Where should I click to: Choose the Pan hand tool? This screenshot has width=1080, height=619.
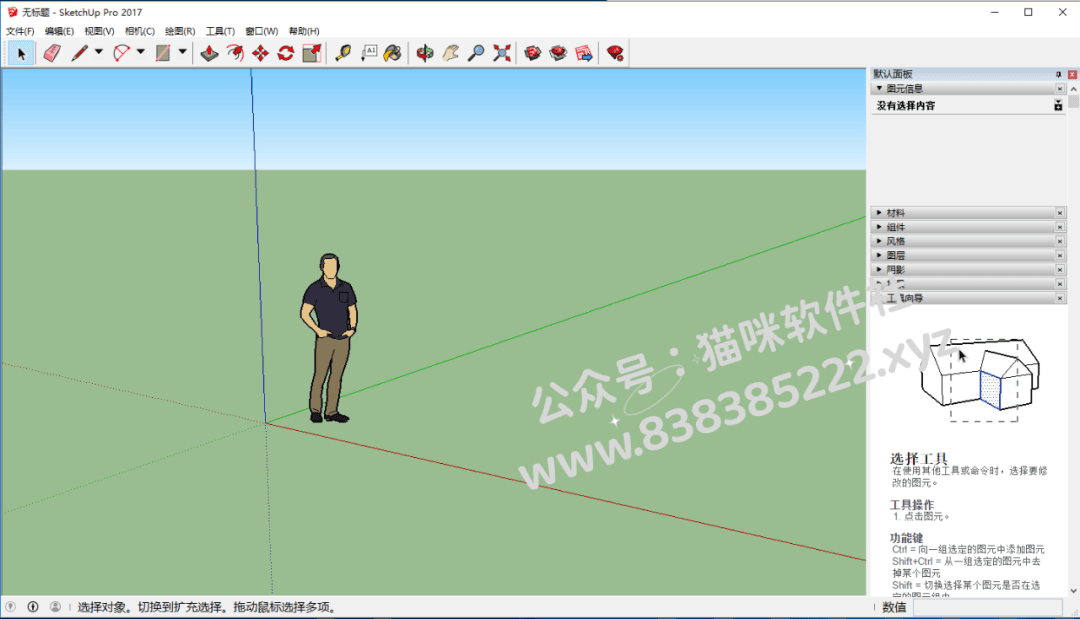point(450,53)
